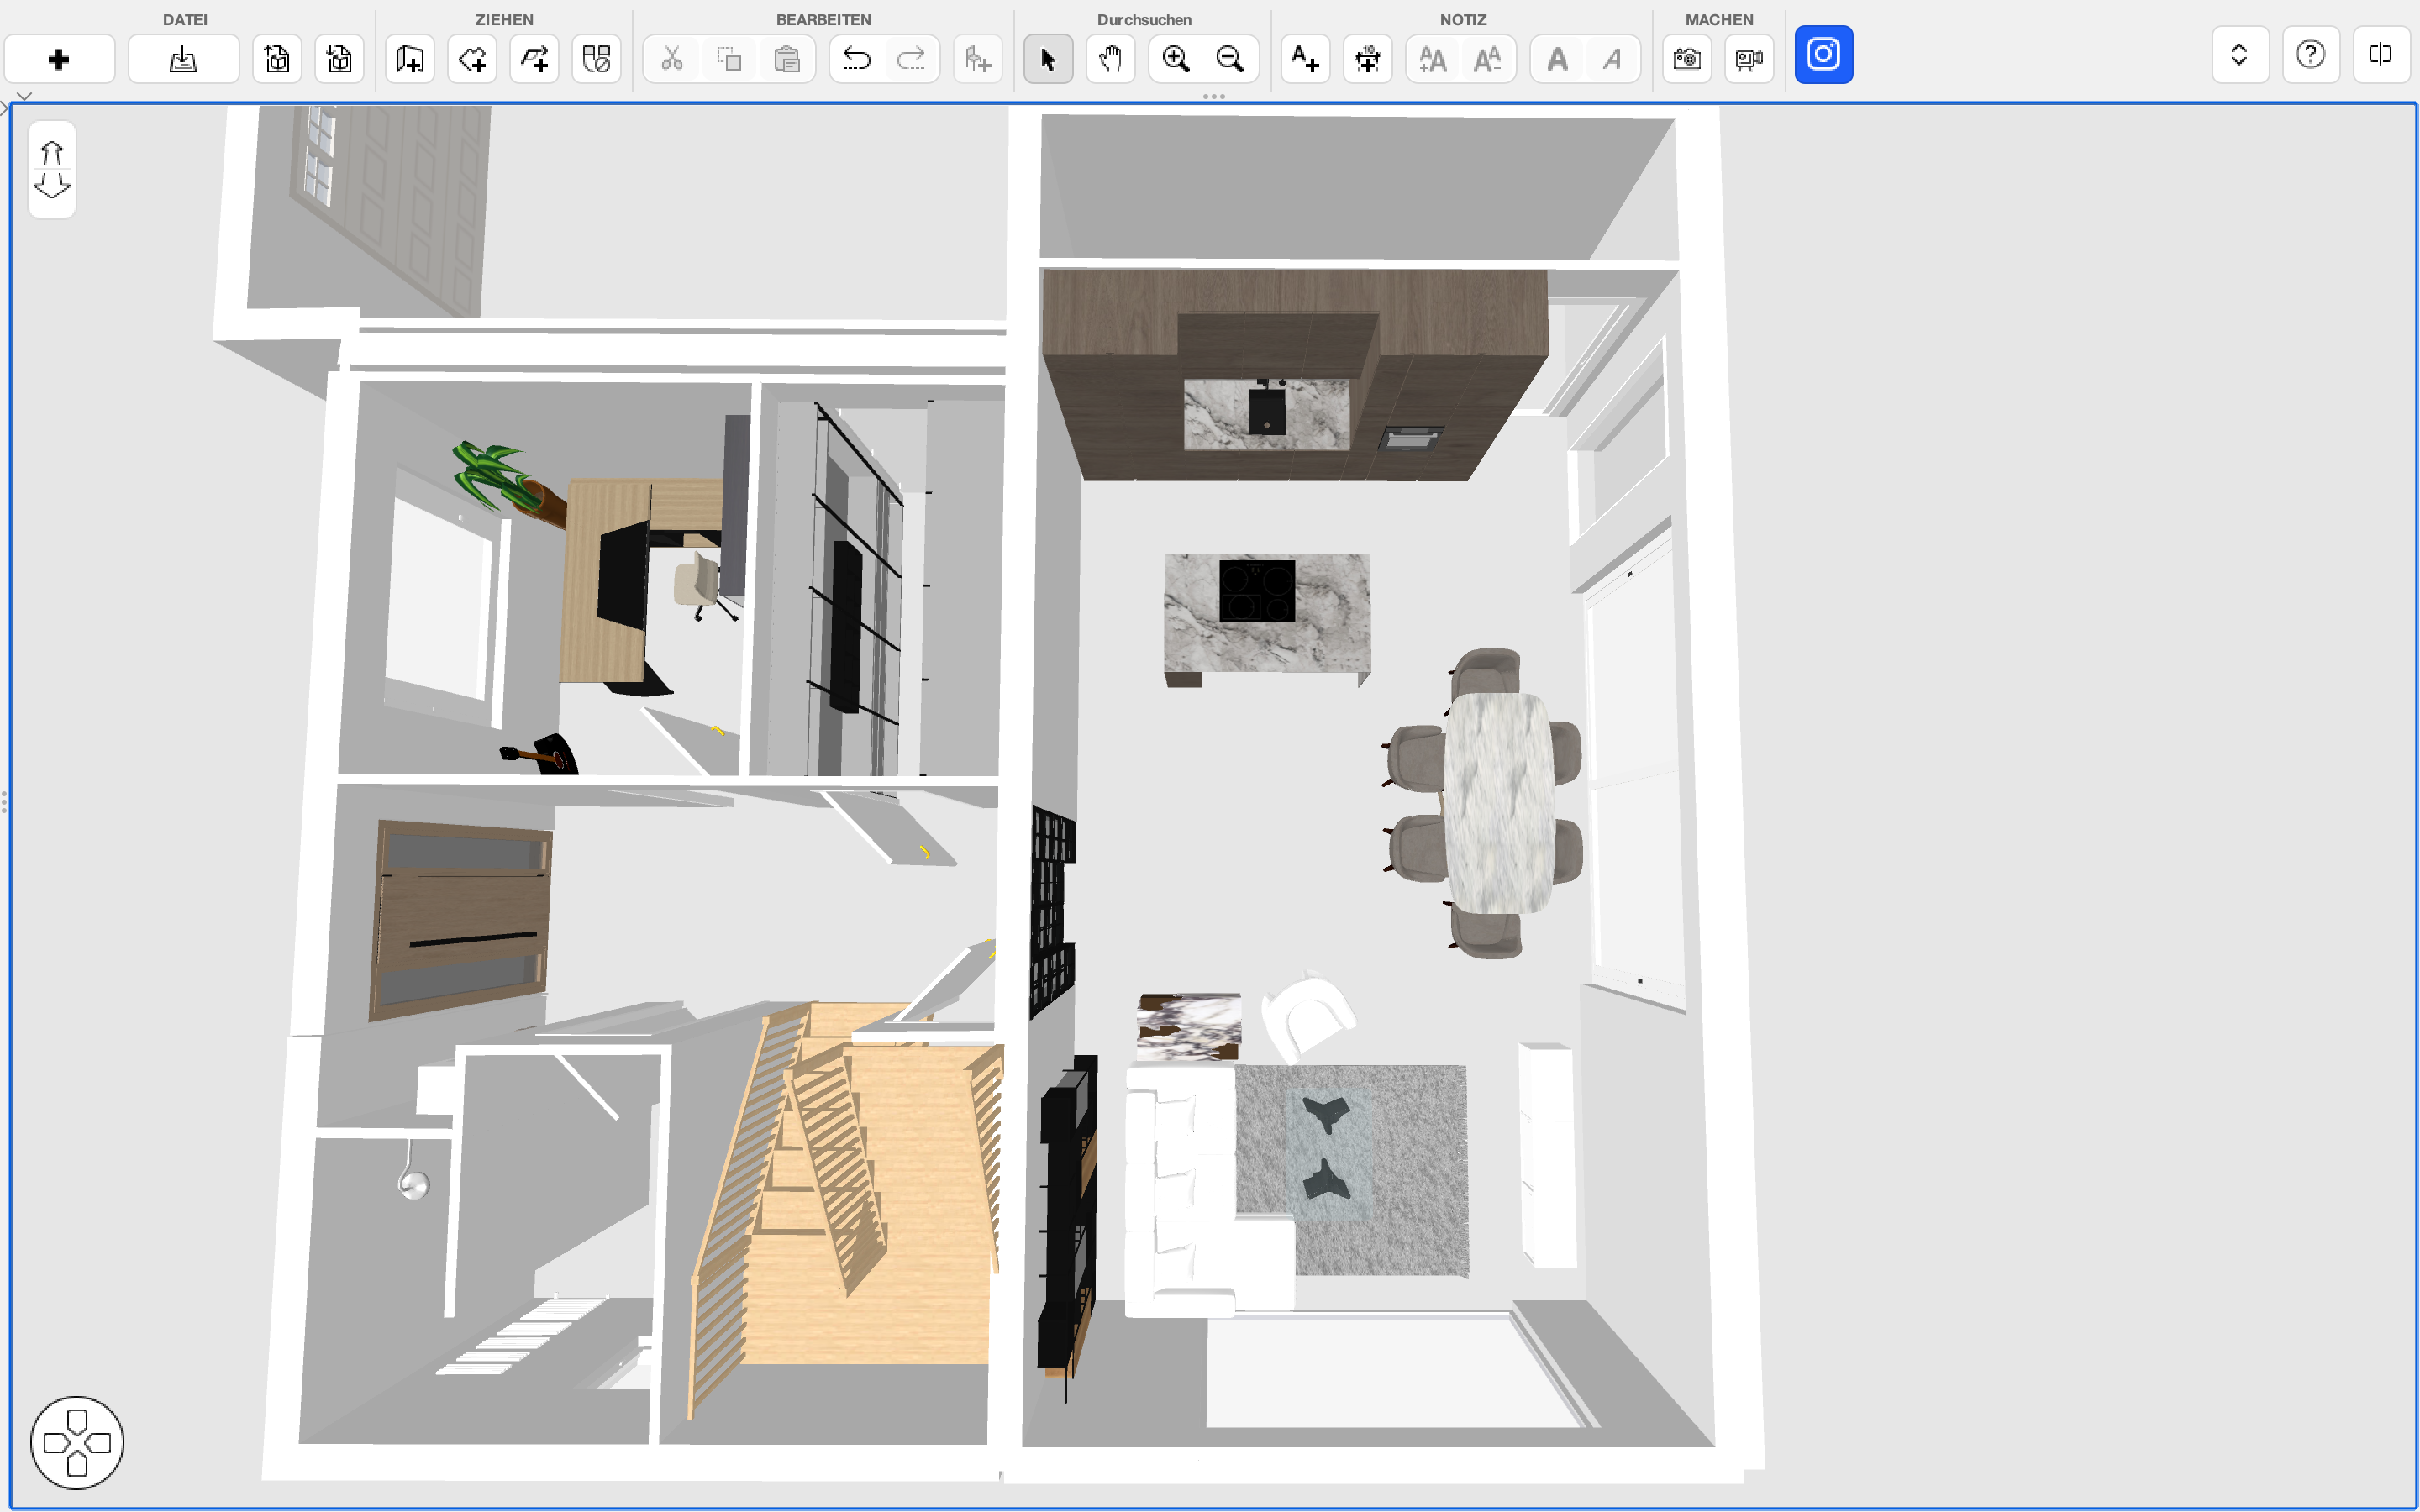Click the zoom in magnifier
Screen dimensions: 2420x1512
pos(1176,59)
